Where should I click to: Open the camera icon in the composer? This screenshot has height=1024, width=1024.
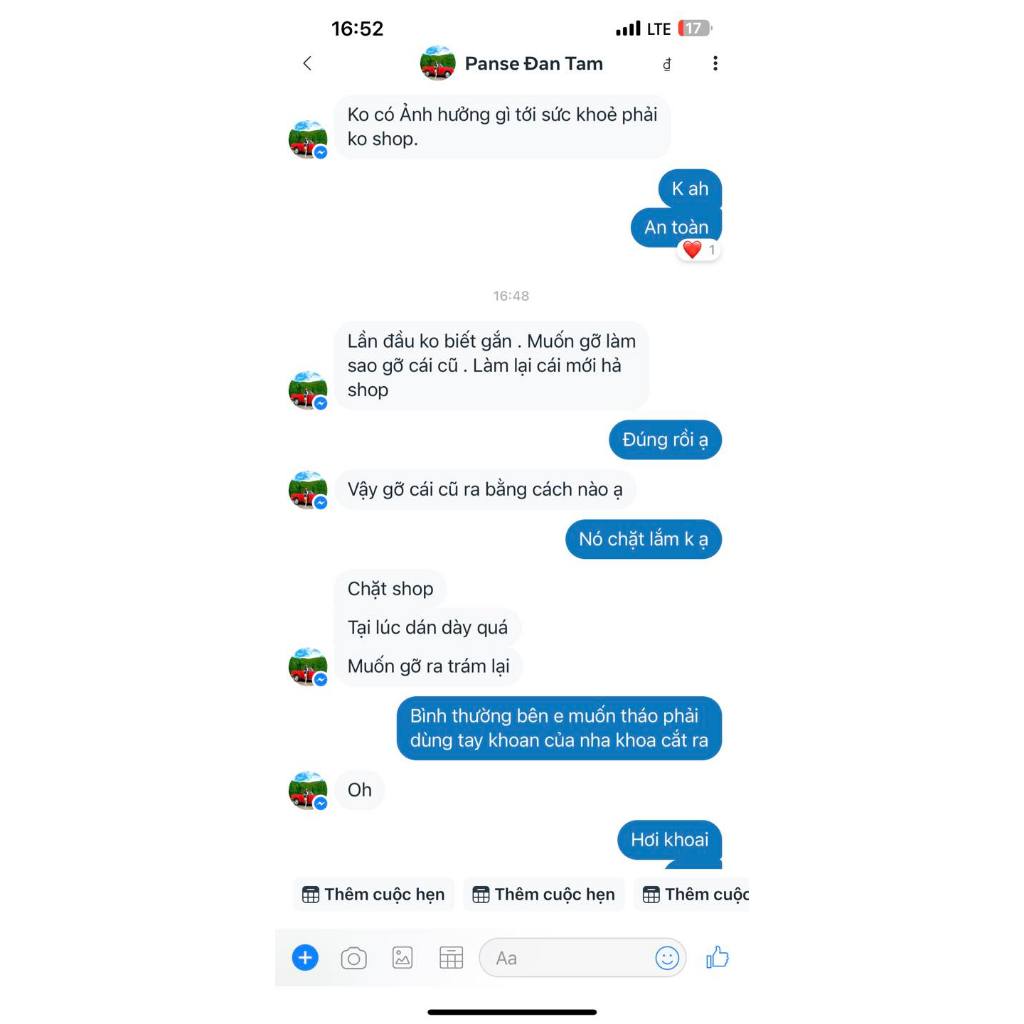tap(354, 958)
